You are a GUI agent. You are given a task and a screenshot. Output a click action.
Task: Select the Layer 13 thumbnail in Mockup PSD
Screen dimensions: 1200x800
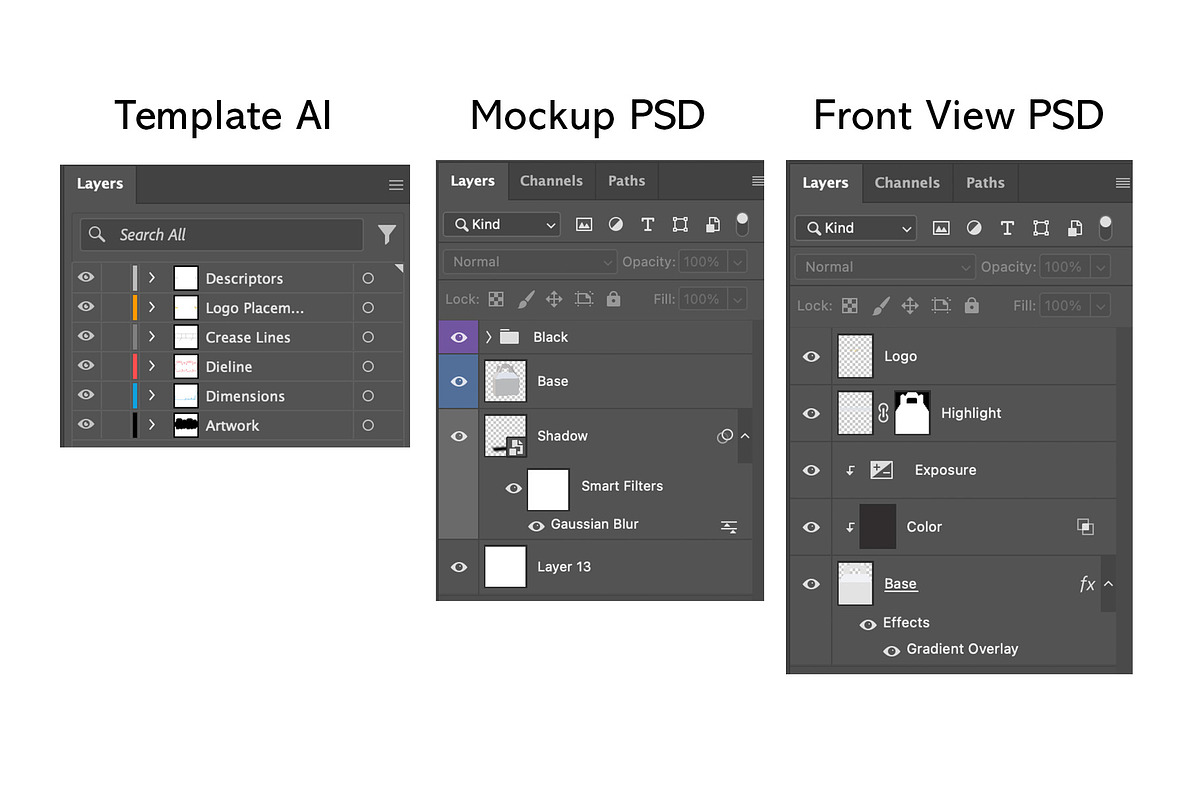click(505, 567)
